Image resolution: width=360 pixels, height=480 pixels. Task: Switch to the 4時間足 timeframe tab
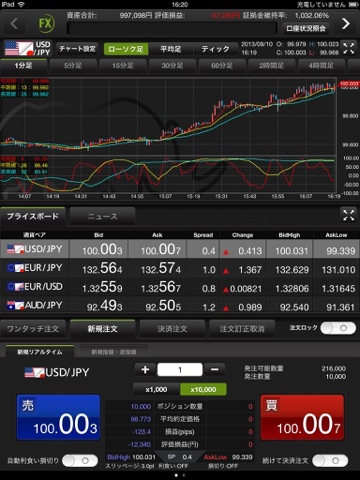(x=321, y=66)
